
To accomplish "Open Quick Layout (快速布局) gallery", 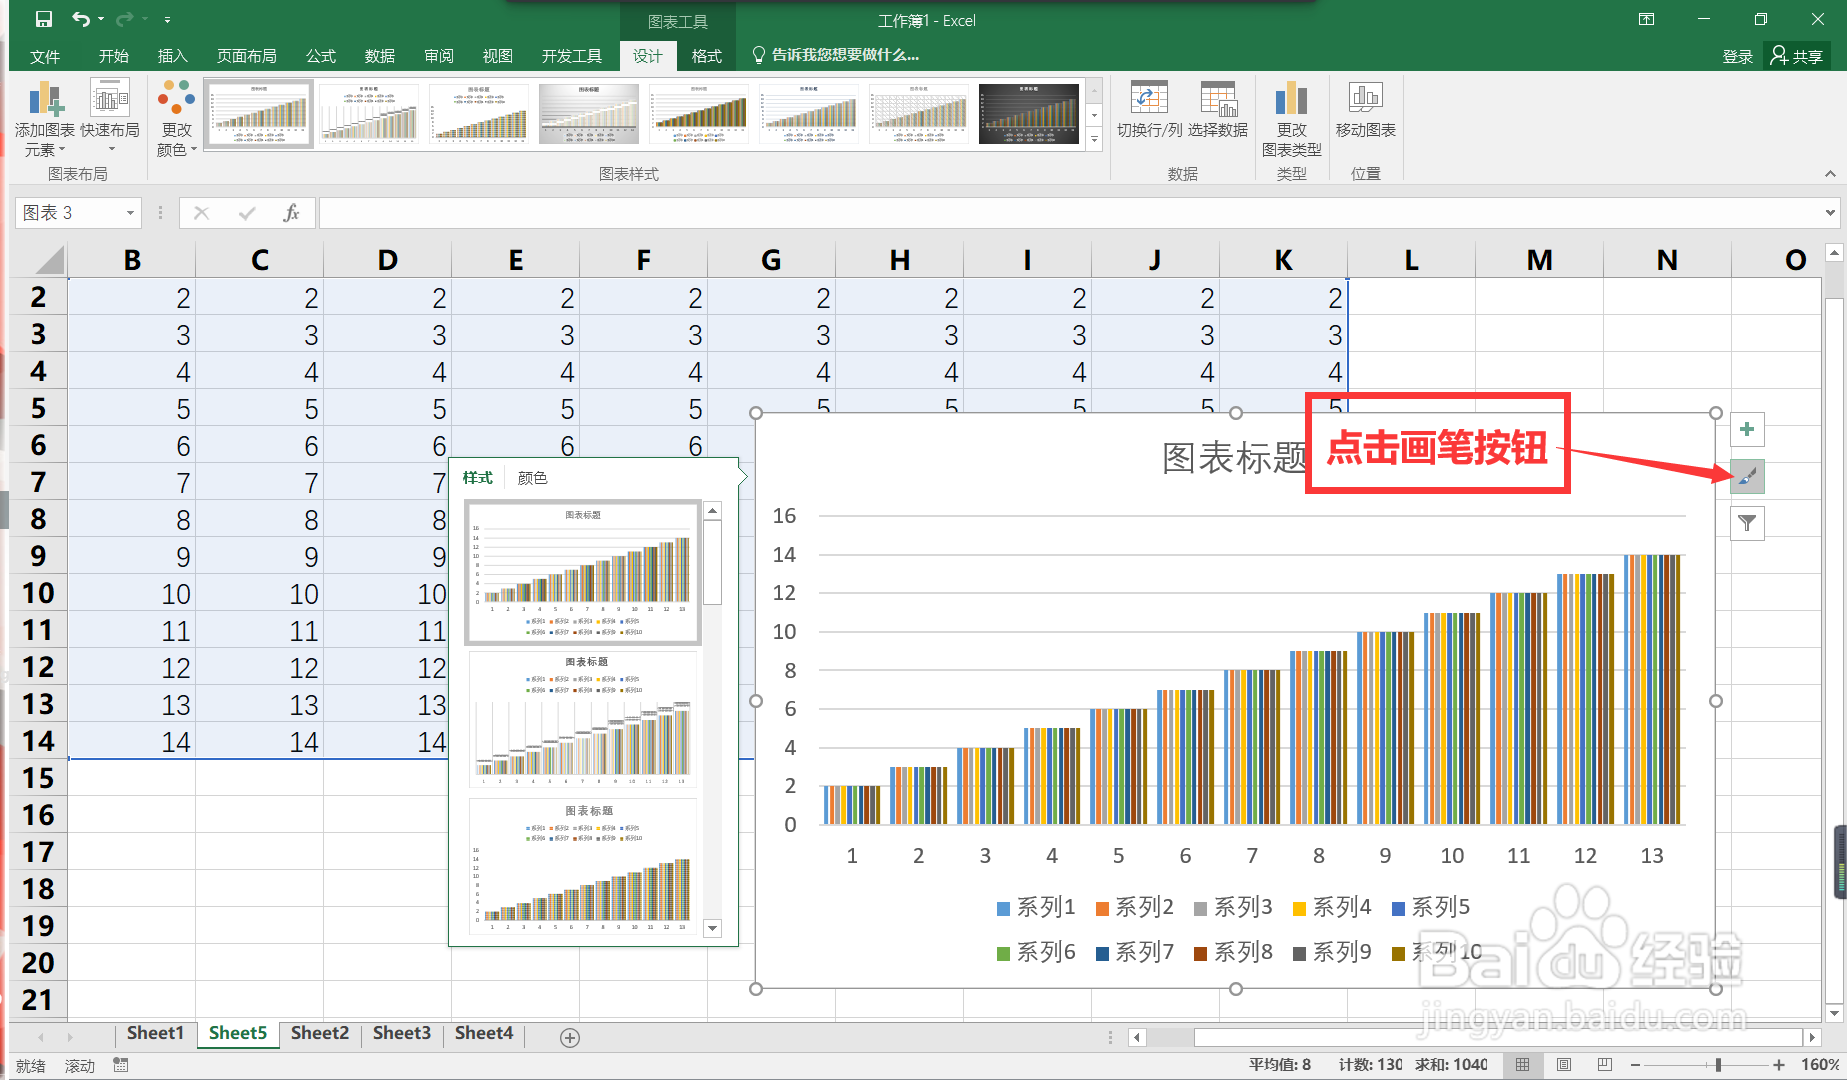I will click(110, 118).
